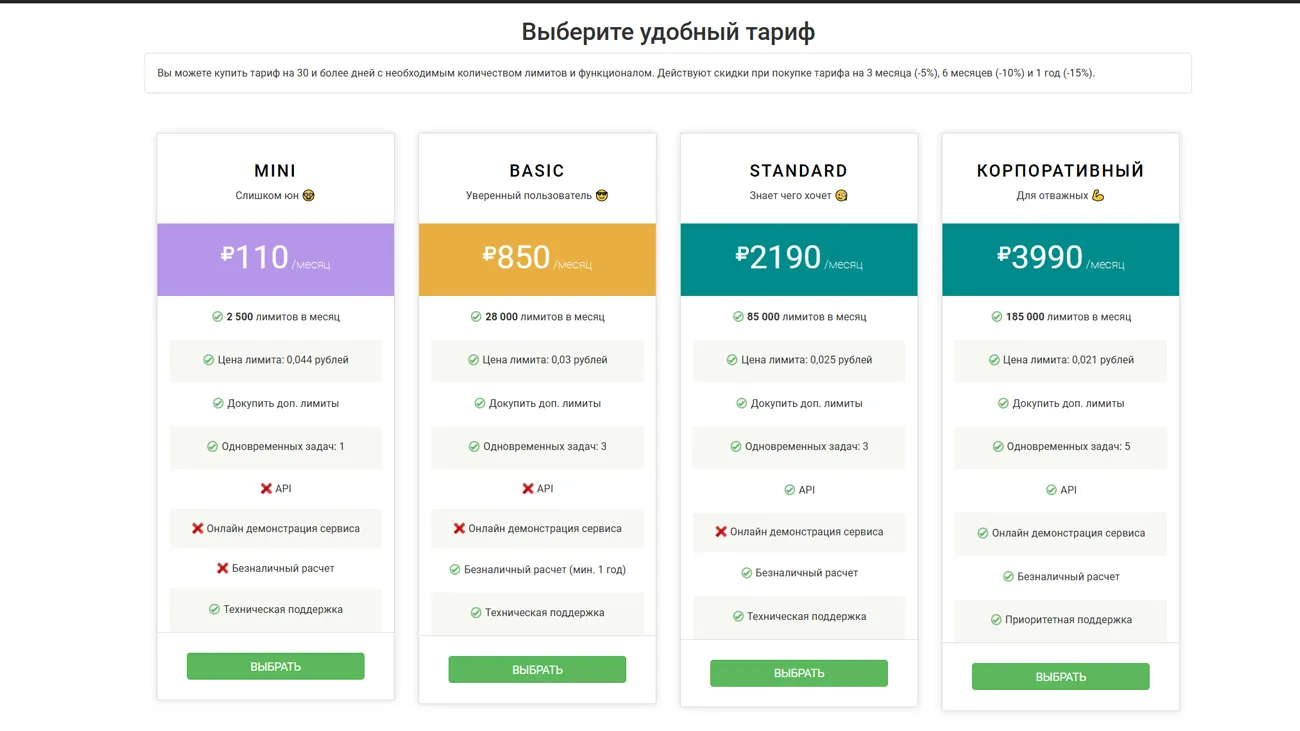Click the sunglasses emoji under BASIC heading

602,196
